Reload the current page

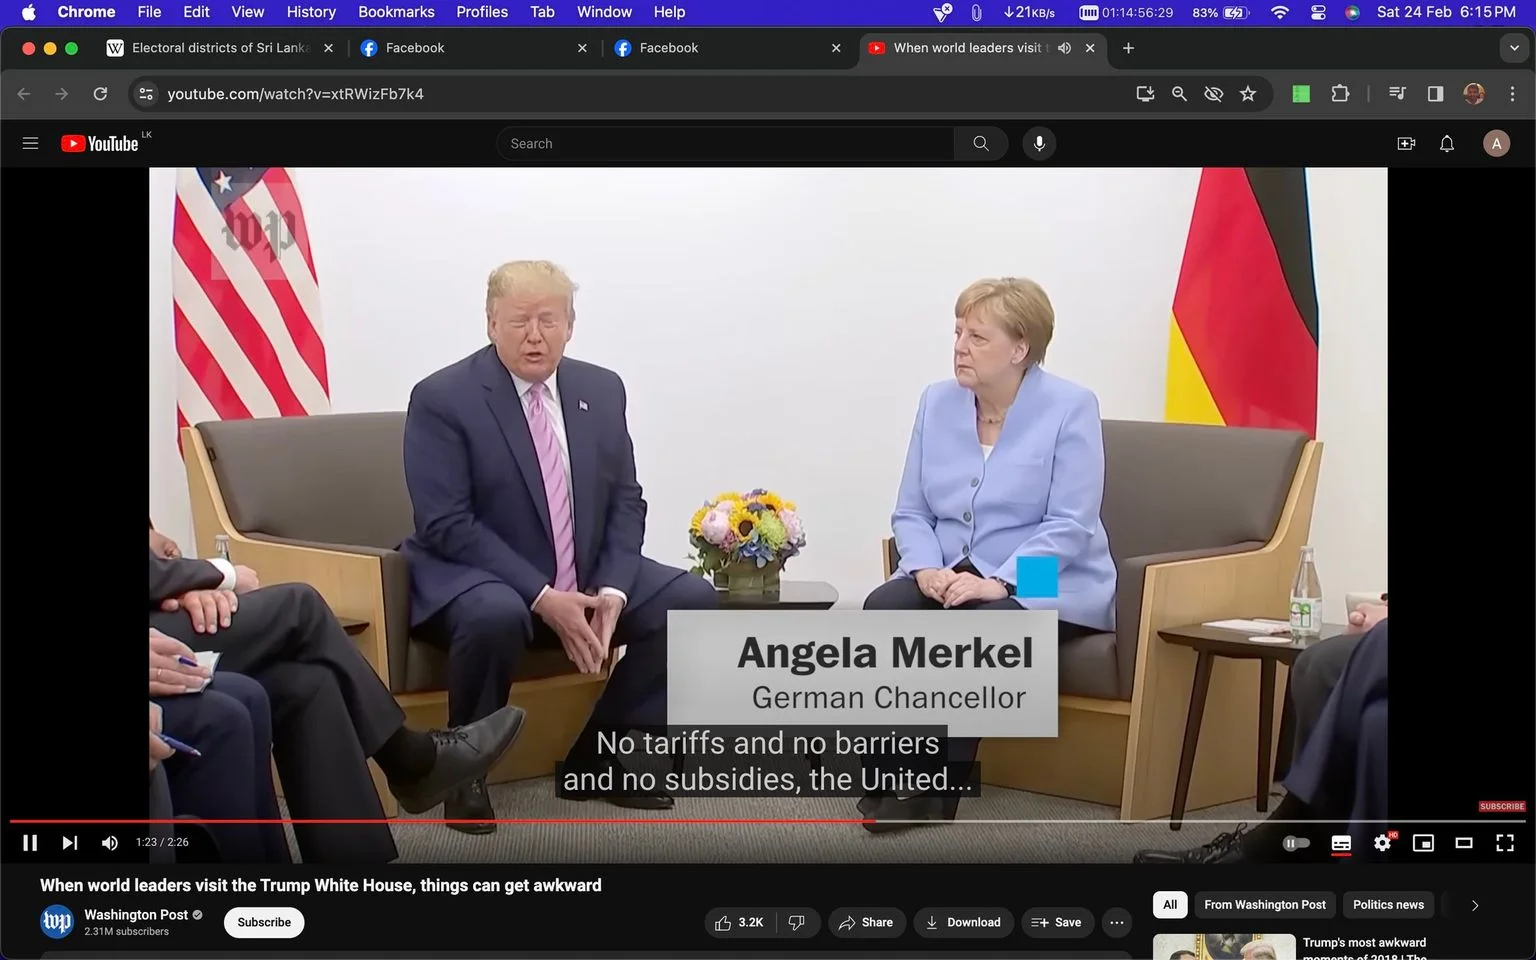click(x=100, y=94)
